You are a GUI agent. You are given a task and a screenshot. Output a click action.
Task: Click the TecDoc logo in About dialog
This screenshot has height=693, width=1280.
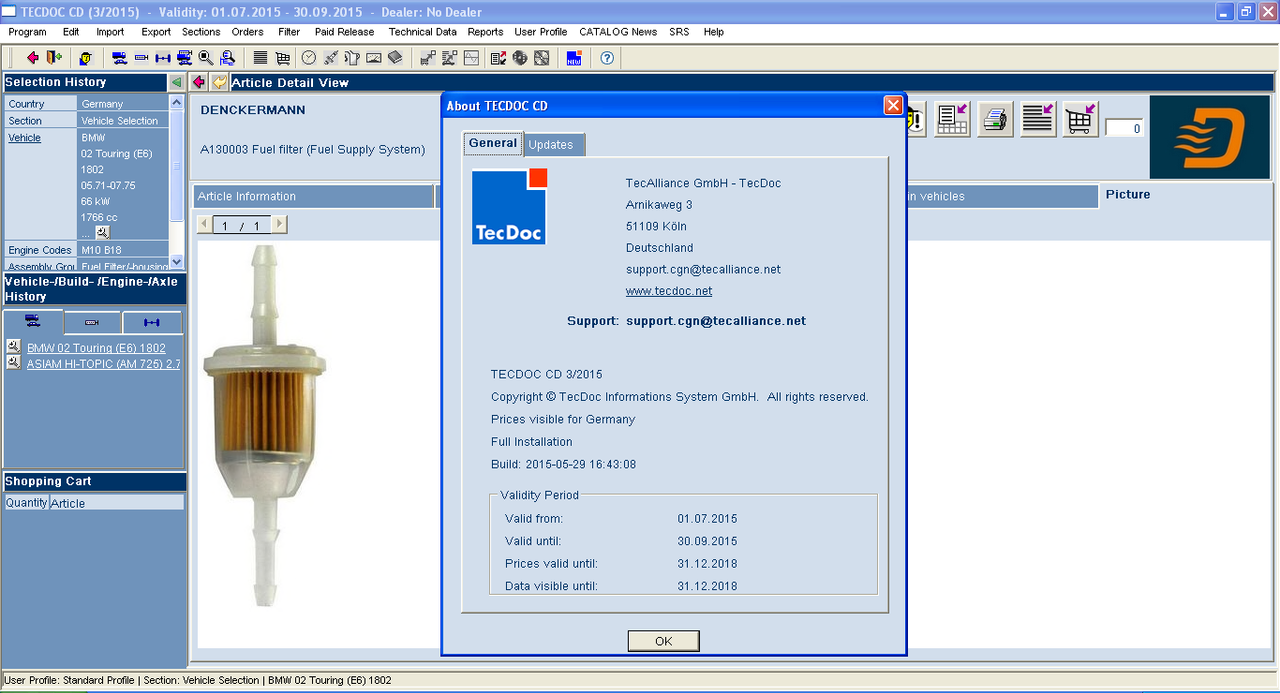point(510,206)
